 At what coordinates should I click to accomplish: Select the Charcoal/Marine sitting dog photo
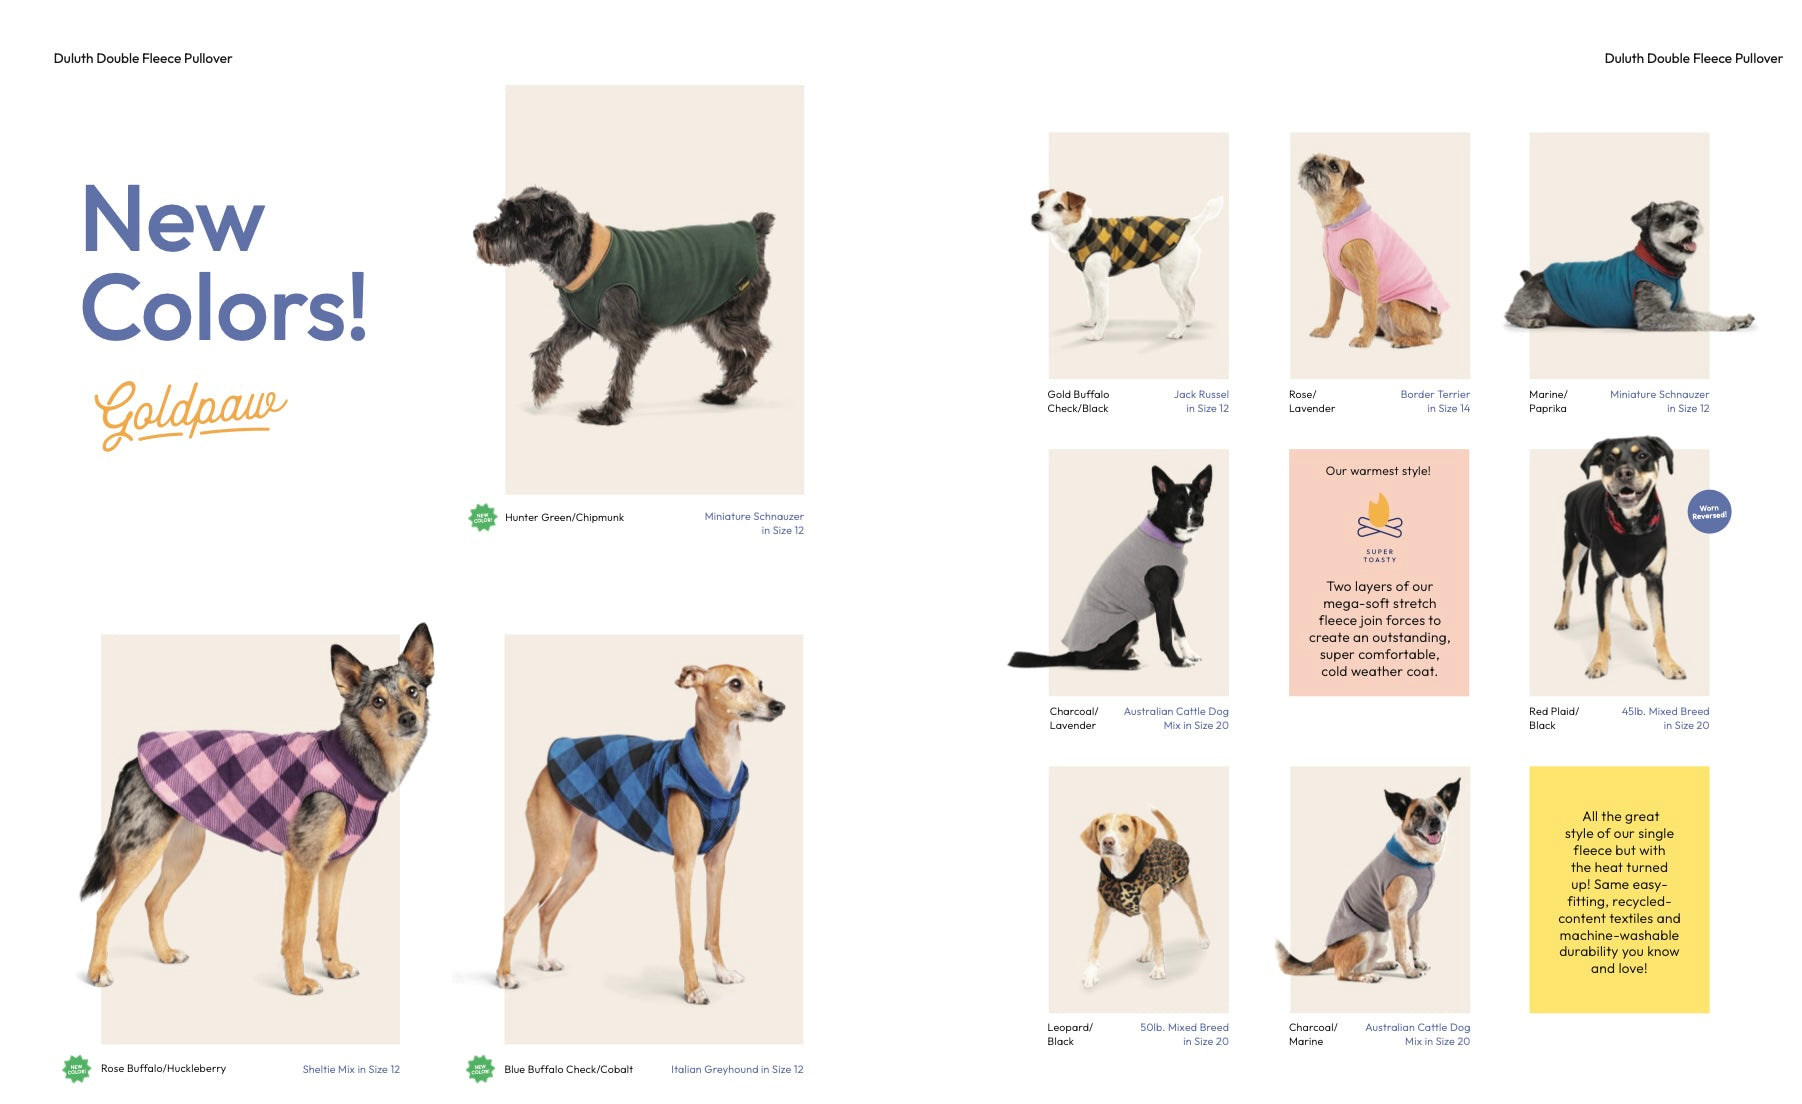coord(1379,890)
